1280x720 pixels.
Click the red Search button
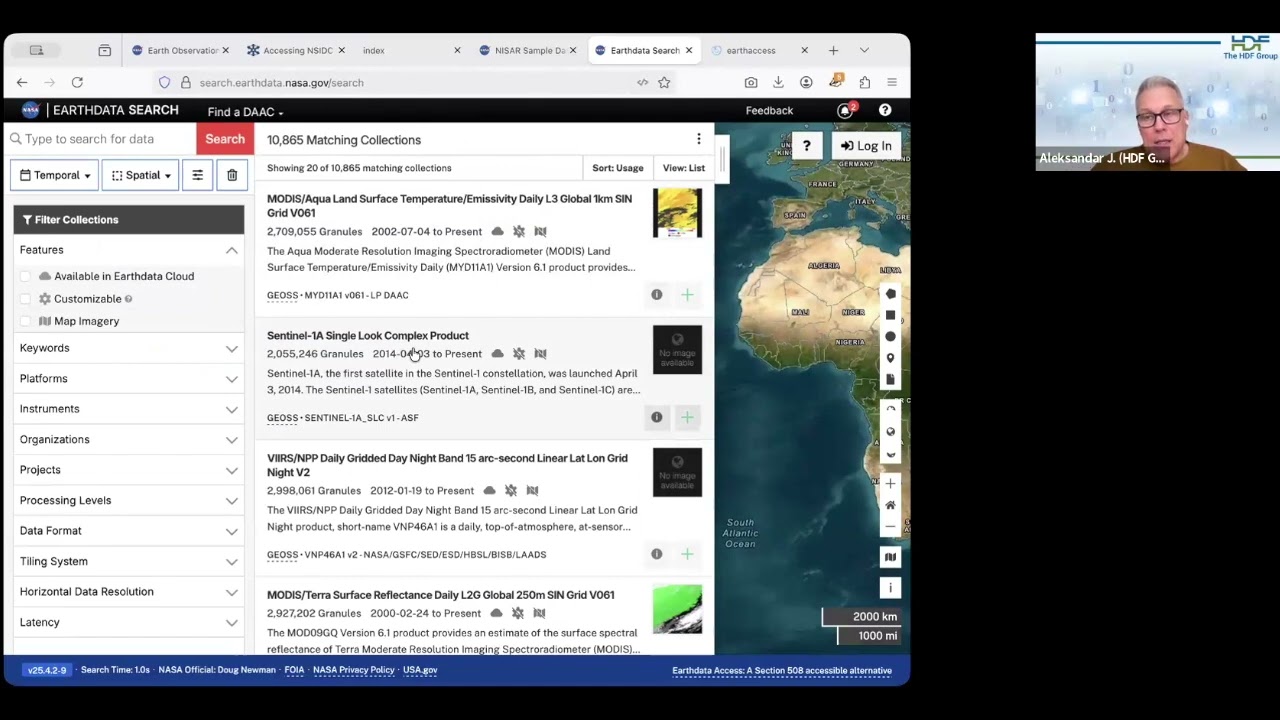pos(225,139)
